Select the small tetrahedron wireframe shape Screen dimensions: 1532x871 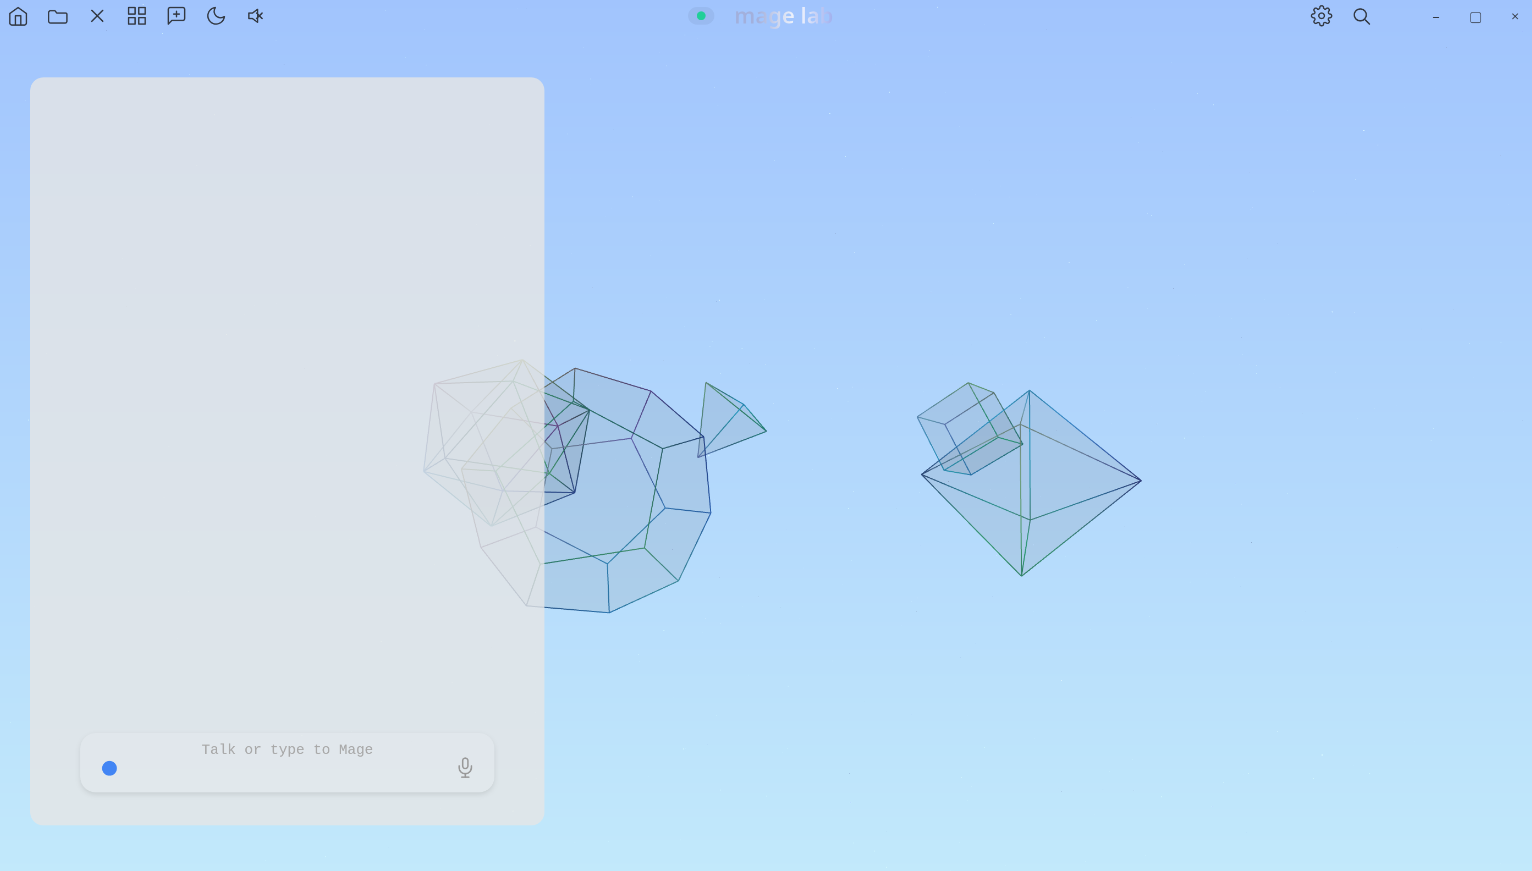(730, 420)
